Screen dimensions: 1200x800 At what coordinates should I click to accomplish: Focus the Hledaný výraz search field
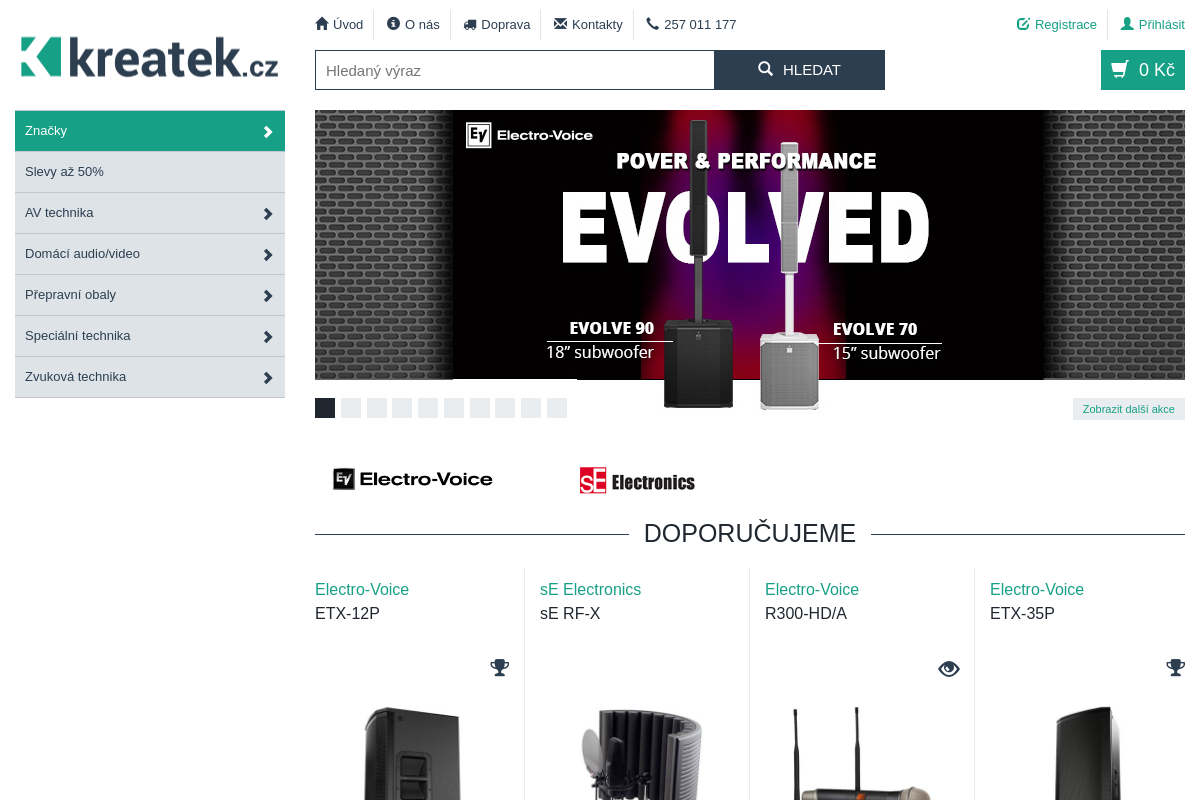coord(515,70)
